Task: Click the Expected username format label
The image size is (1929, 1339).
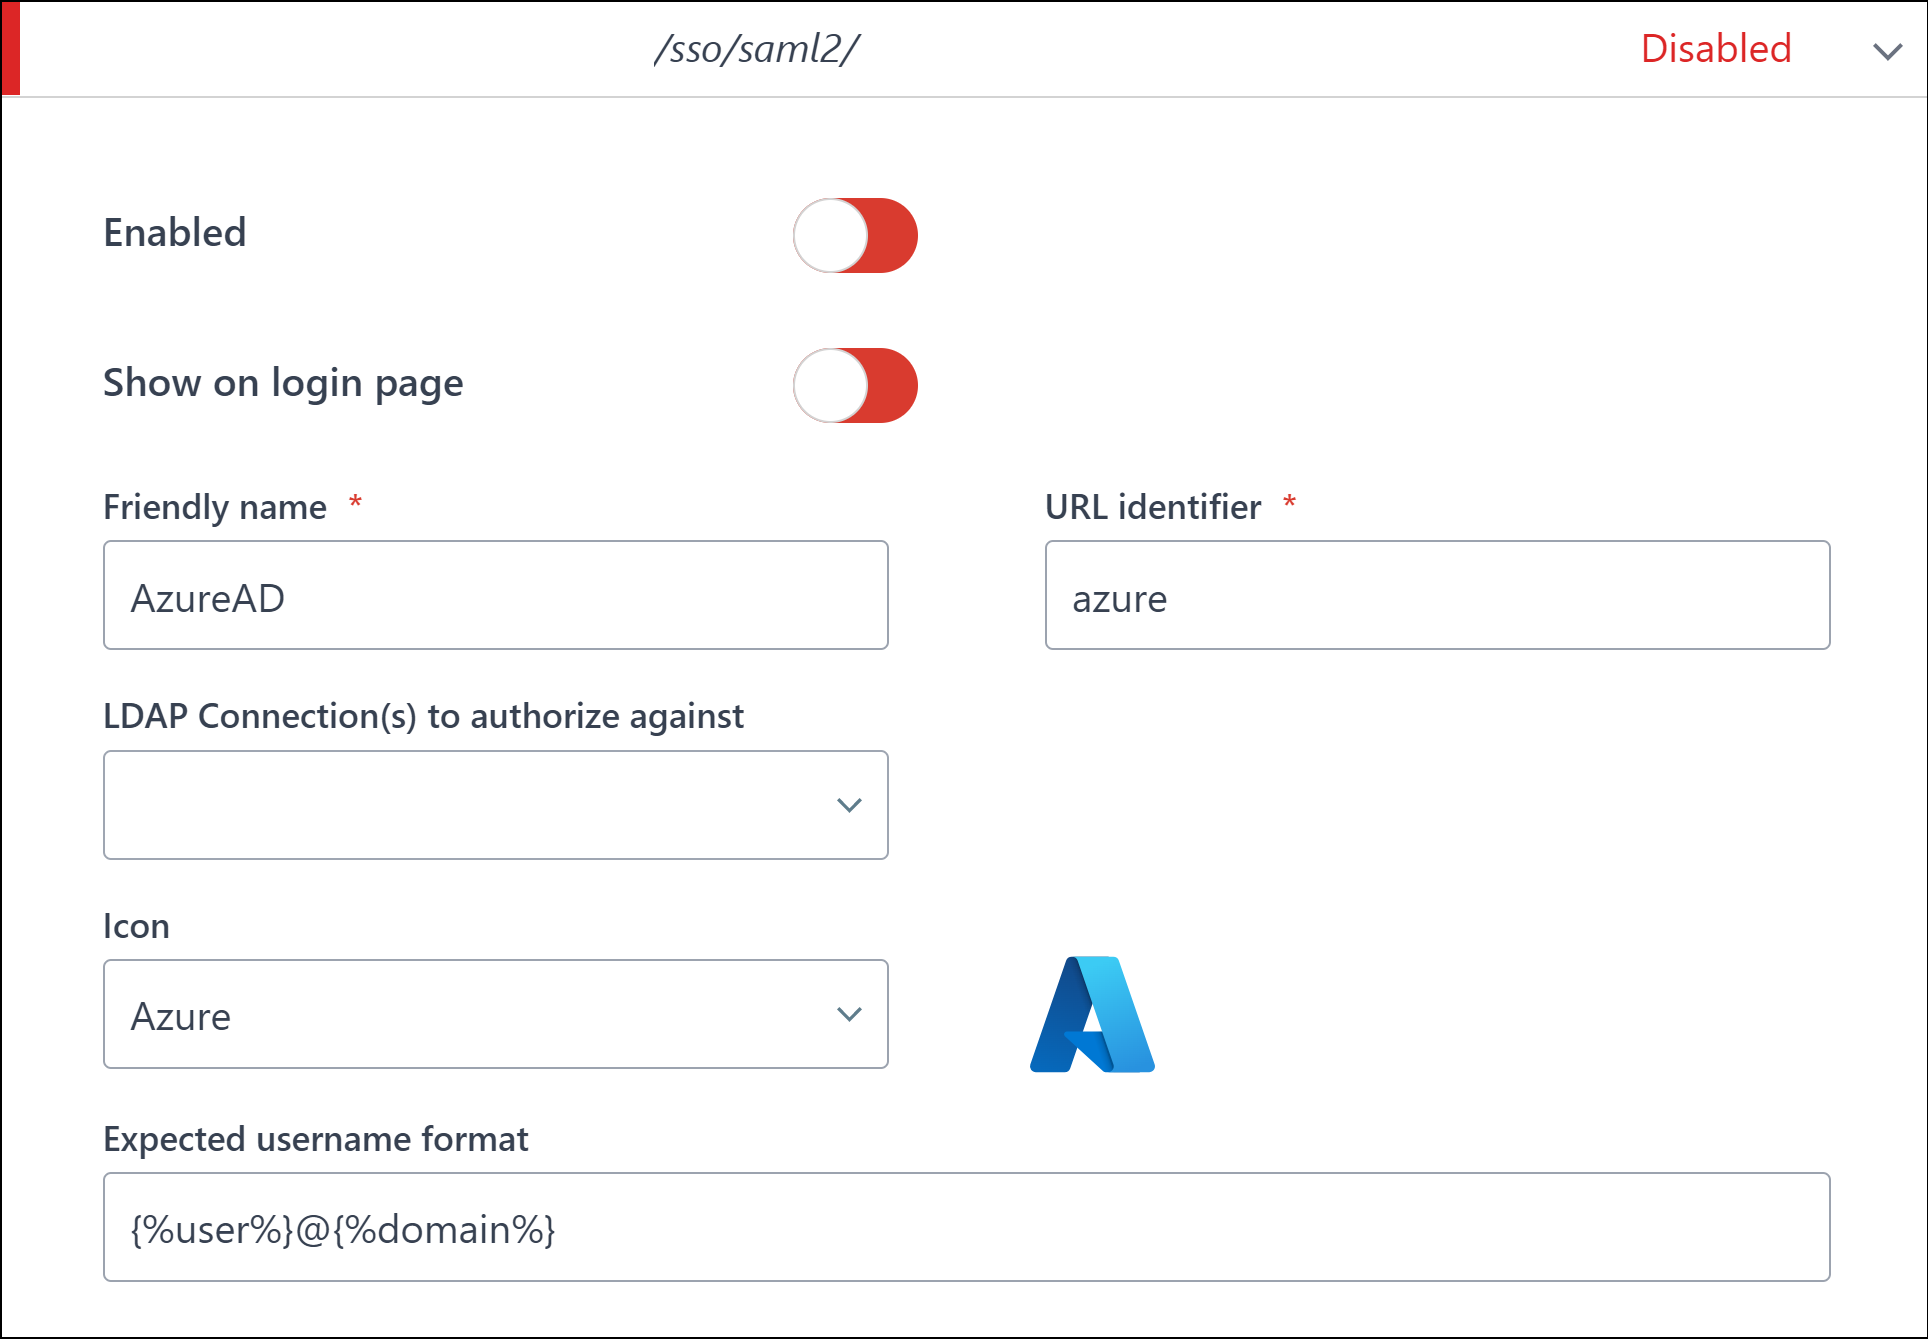Action: (x=316, y=1139)
